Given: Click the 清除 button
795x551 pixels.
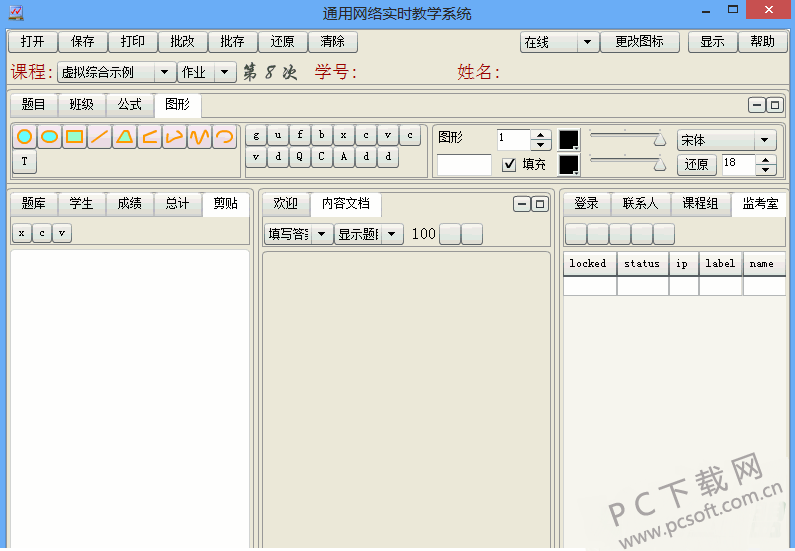Looking at the screenshot, I should [332, 42].
